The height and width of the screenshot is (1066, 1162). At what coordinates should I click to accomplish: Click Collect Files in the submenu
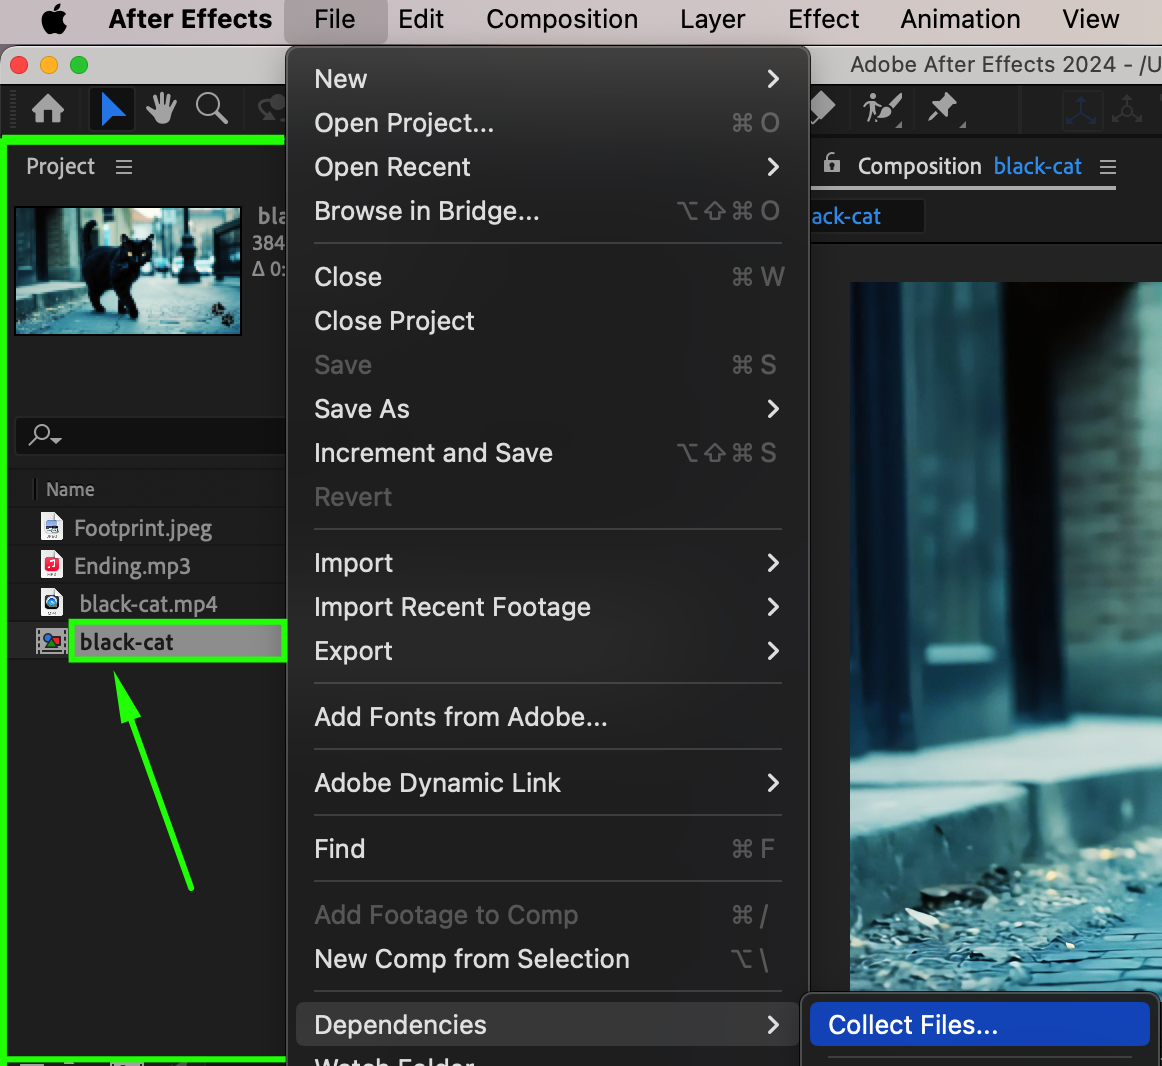click(x=979, y=1024)
